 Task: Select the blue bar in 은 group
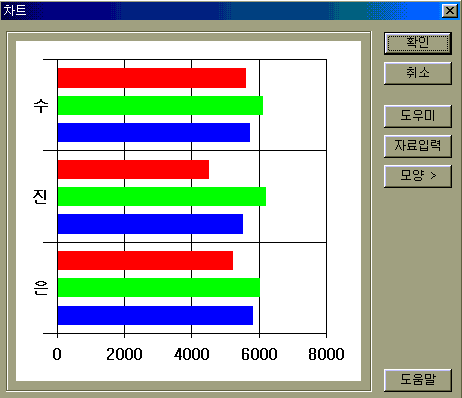(x=155, y=315)
